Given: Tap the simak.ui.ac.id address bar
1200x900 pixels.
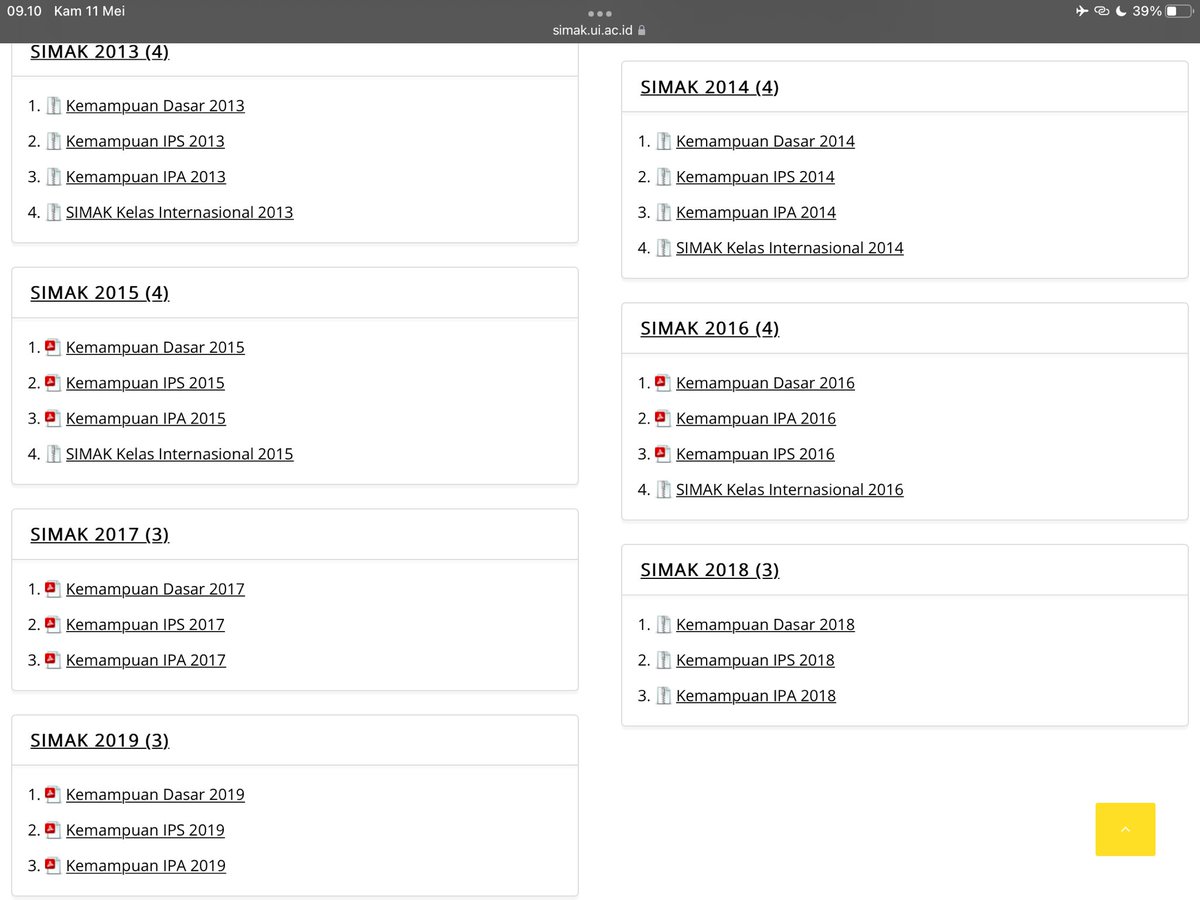Looking at the screenshot, I should [600, 30].
